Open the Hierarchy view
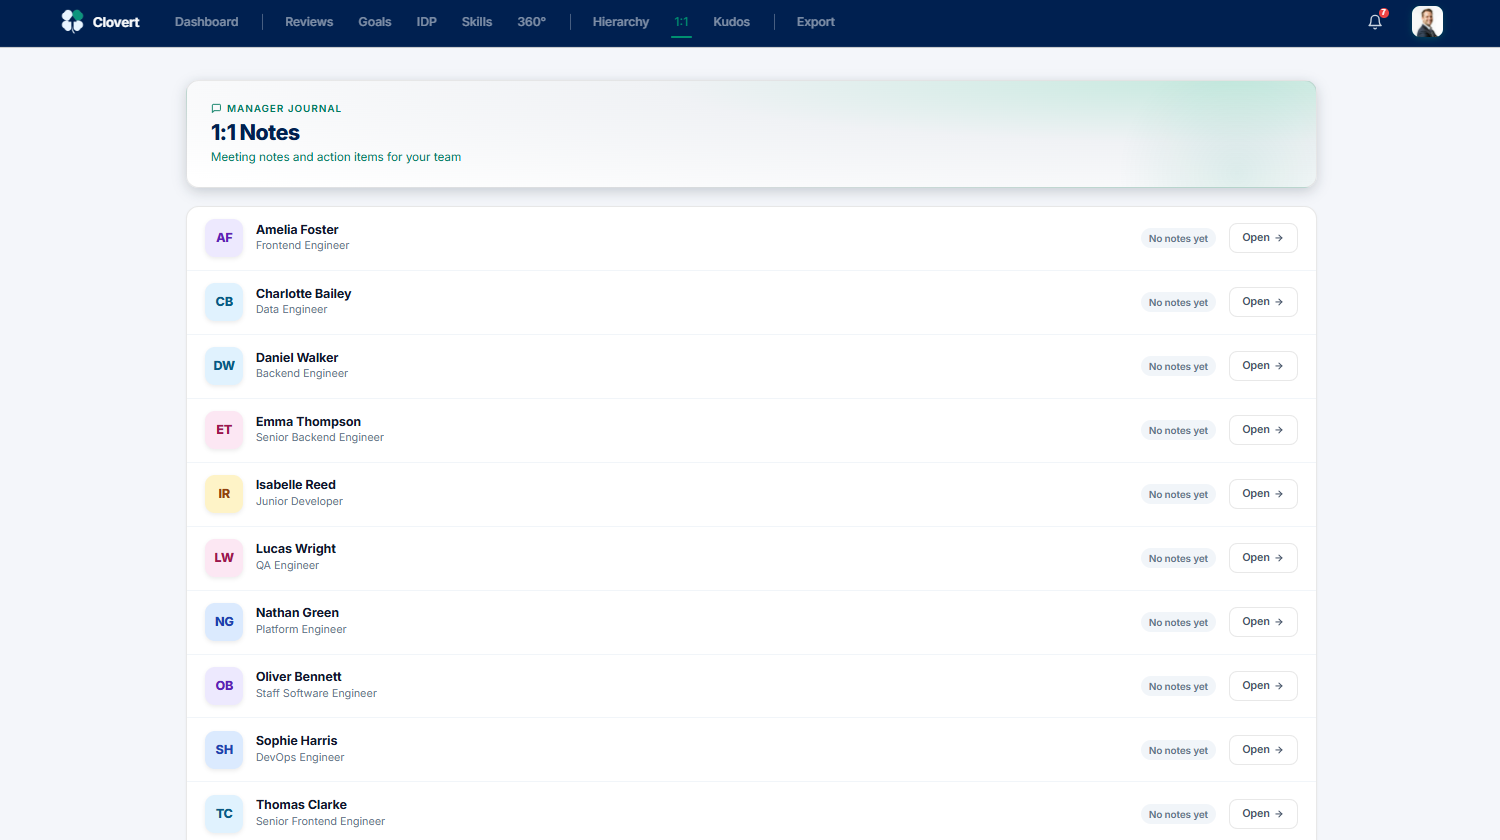Image resolution: width=1500 pixels, height=840 pixels. tap(621, 22)
